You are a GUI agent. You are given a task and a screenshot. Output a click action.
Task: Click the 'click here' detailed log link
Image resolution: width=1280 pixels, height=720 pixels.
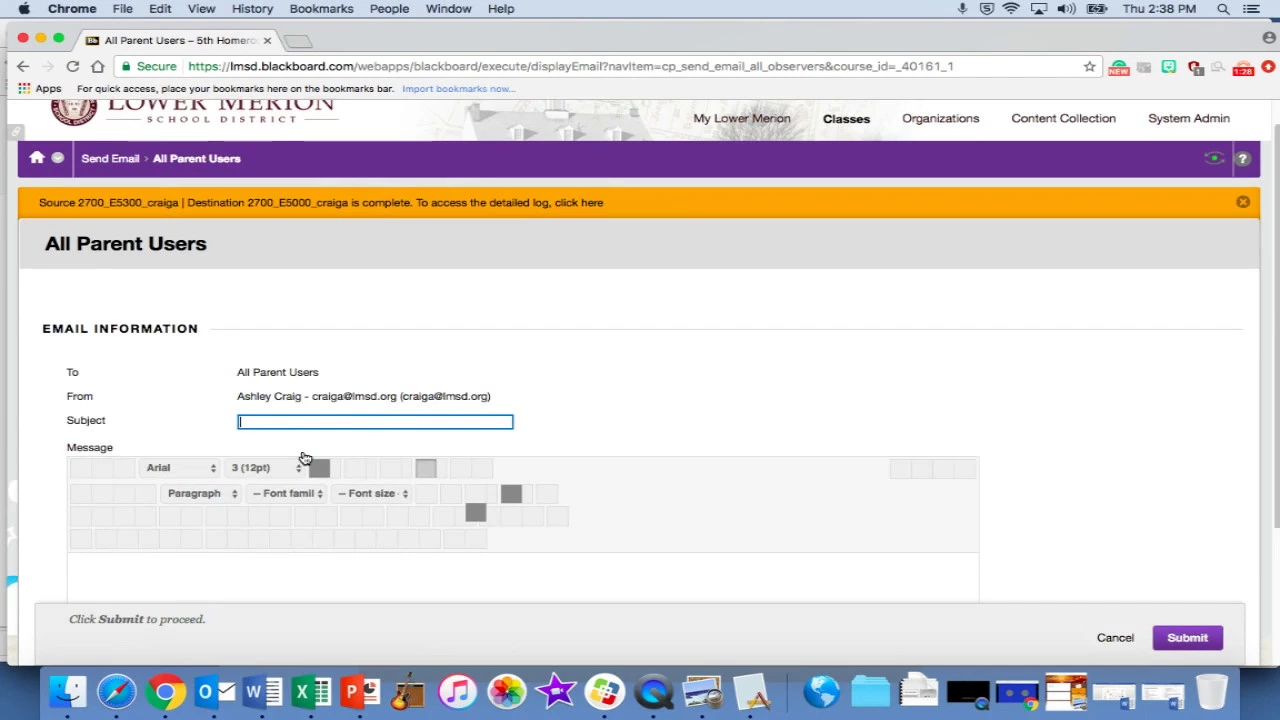(x=578, y=202)
